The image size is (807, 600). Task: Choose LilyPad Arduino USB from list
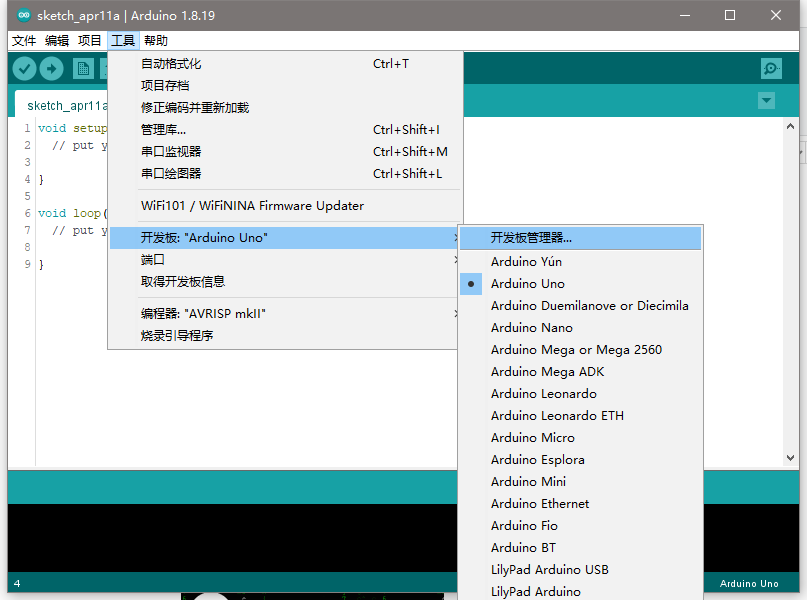click(x=581, y=570)
